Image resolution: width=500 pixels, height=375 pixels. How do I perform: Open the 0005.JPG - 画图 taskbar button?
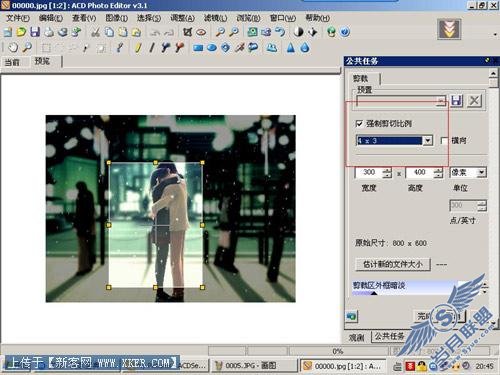coord(254,366)
